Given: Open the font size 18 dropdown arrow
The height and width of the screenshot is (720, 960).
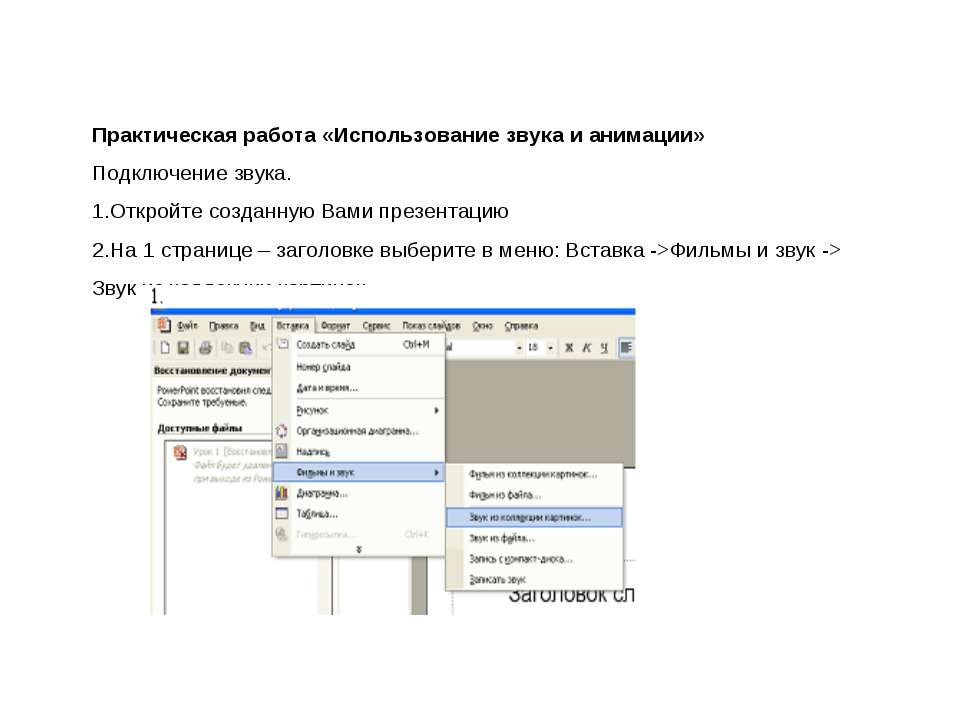Looking at the screenshot, I should click(x=550, y=348).
